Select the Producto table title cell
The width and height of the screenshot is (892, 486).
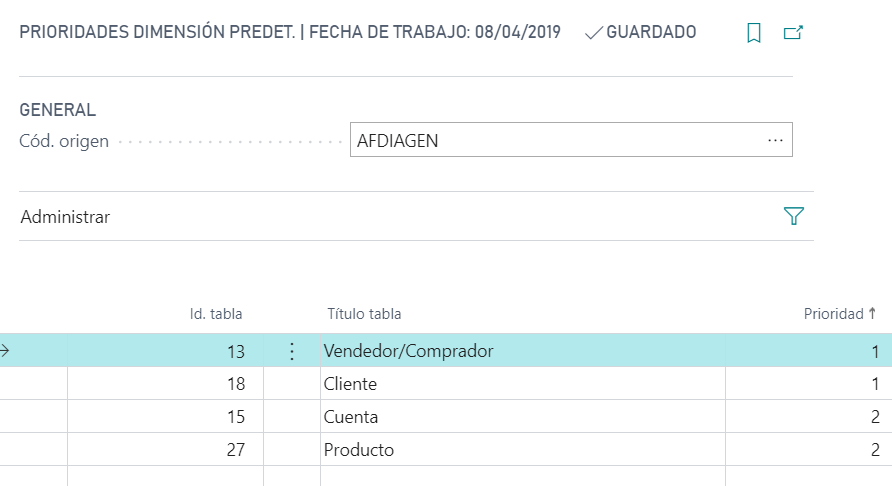tap(359, 450)
